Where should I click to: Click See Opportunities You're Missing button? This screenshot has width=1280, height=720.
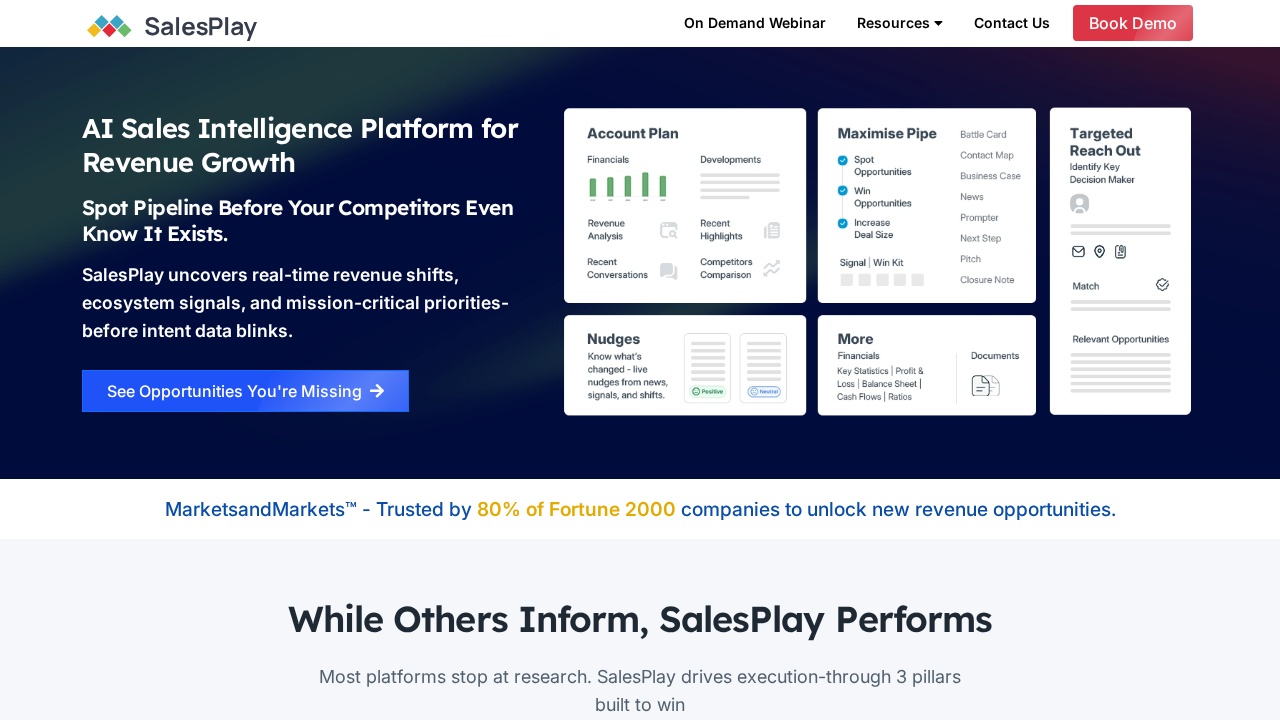click(x=245, y=391)
